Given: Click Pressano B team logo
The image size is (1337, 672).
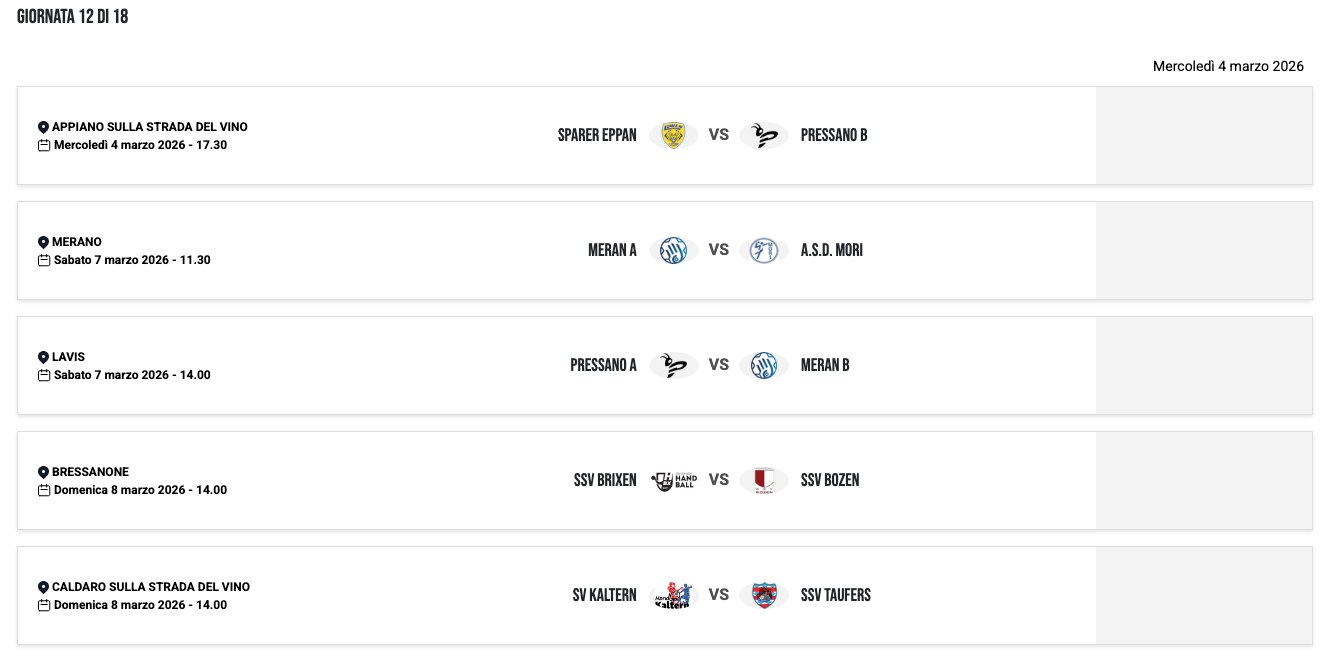Looking at the screenshot, I should click(x=764, y=135).
